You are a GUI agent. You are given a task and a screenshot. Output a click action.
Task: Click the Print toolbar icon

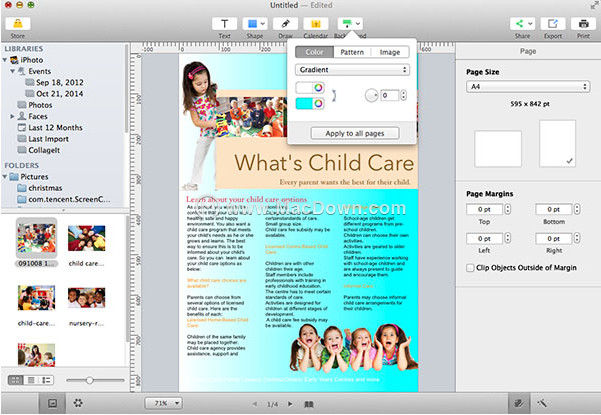coord(583,24)
